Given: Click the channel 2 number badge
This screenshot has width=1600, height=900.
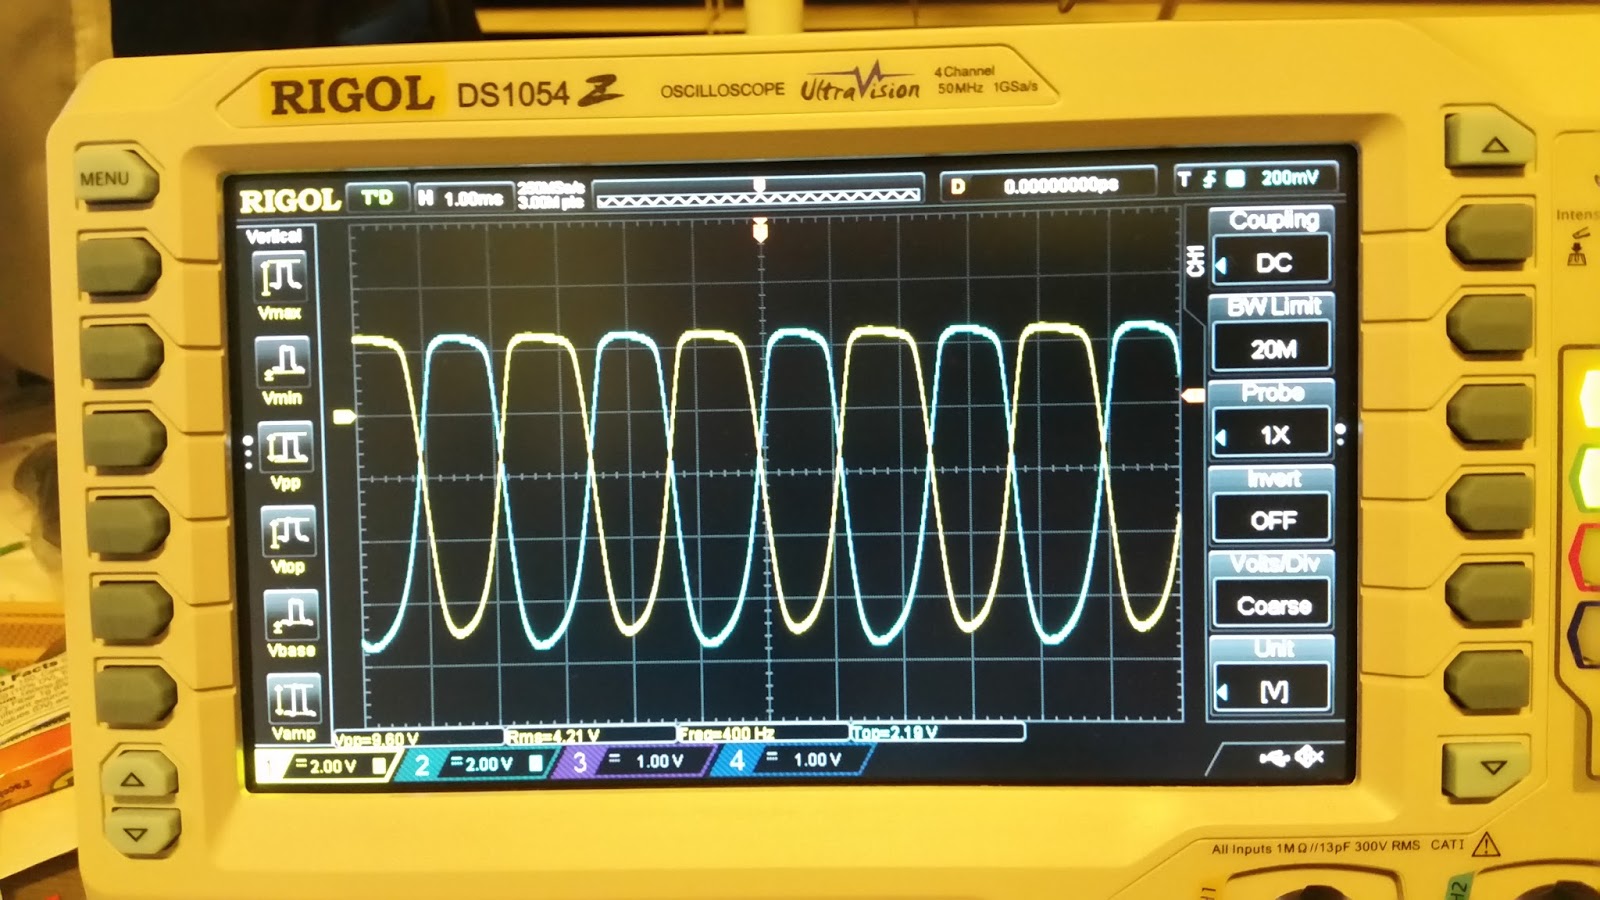Looking at the screenshot, I should coord(422,765).
